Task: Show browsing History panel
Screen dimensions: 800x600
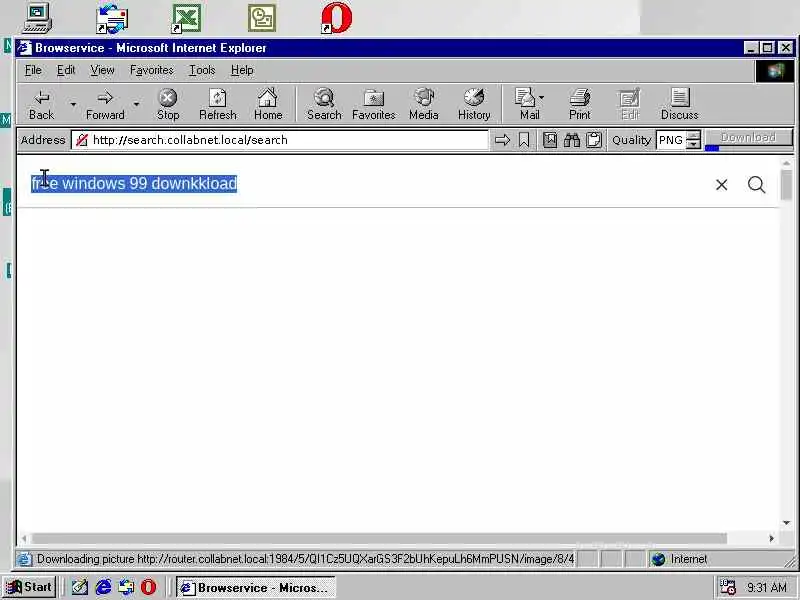Action: (x=474, y=105)
